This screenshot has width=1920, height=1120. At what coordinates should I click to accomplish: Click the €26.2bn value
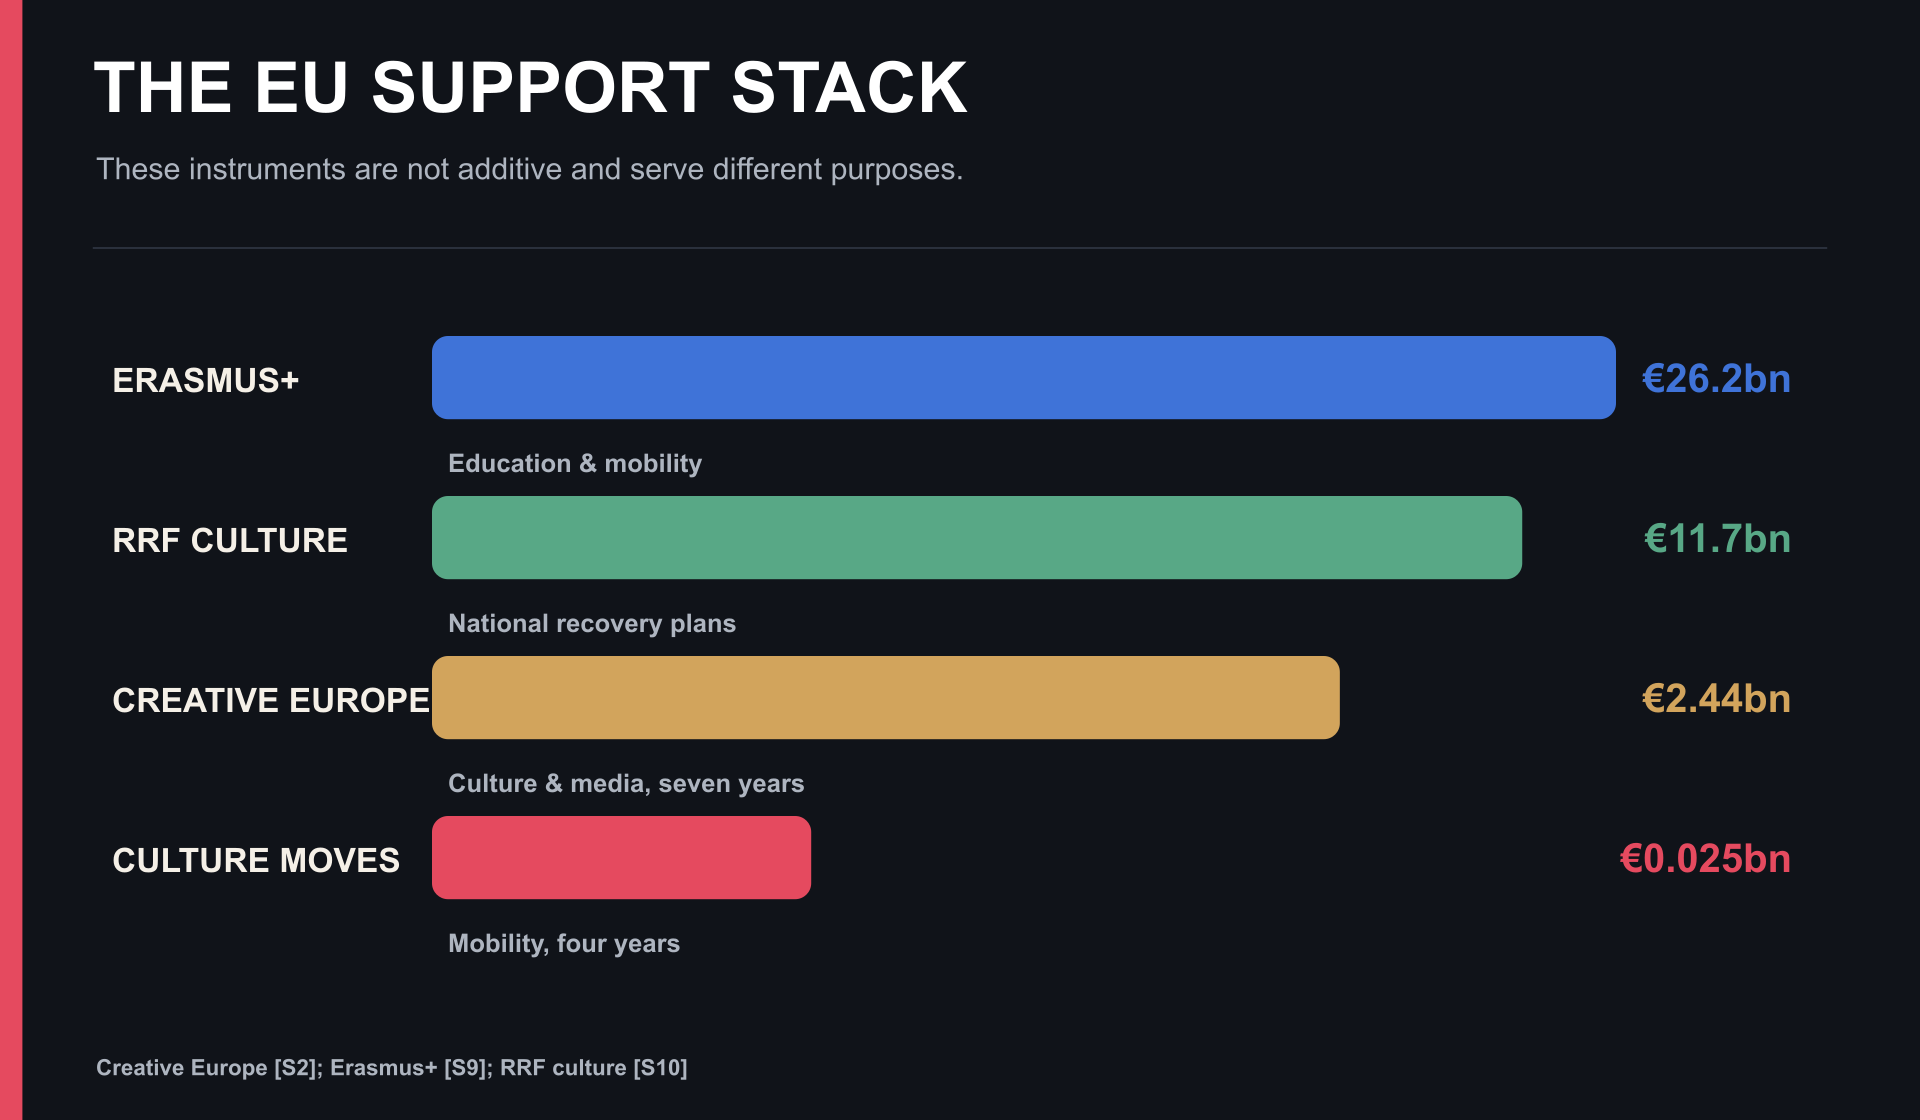tap(1716, 379)
